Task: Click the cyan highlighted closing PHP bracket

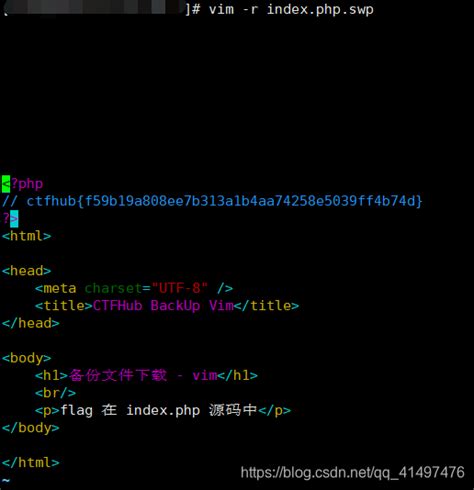Action: coord(14,219)
